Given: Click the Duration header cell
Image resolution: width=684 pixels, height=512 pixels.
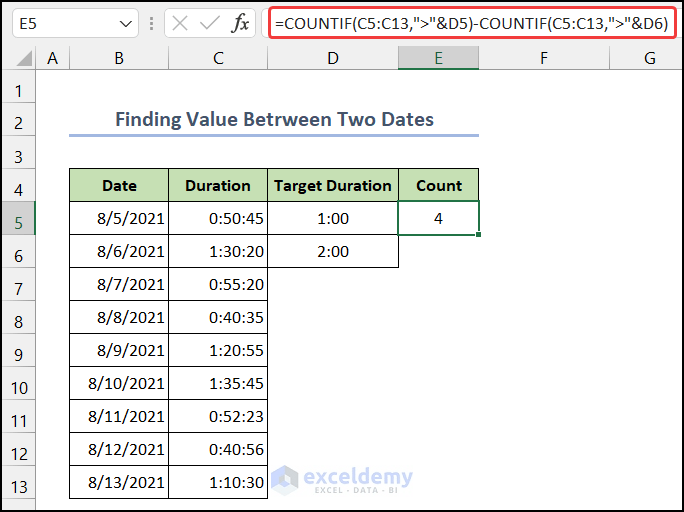Looking at the screenshot, I should [218, 185].
